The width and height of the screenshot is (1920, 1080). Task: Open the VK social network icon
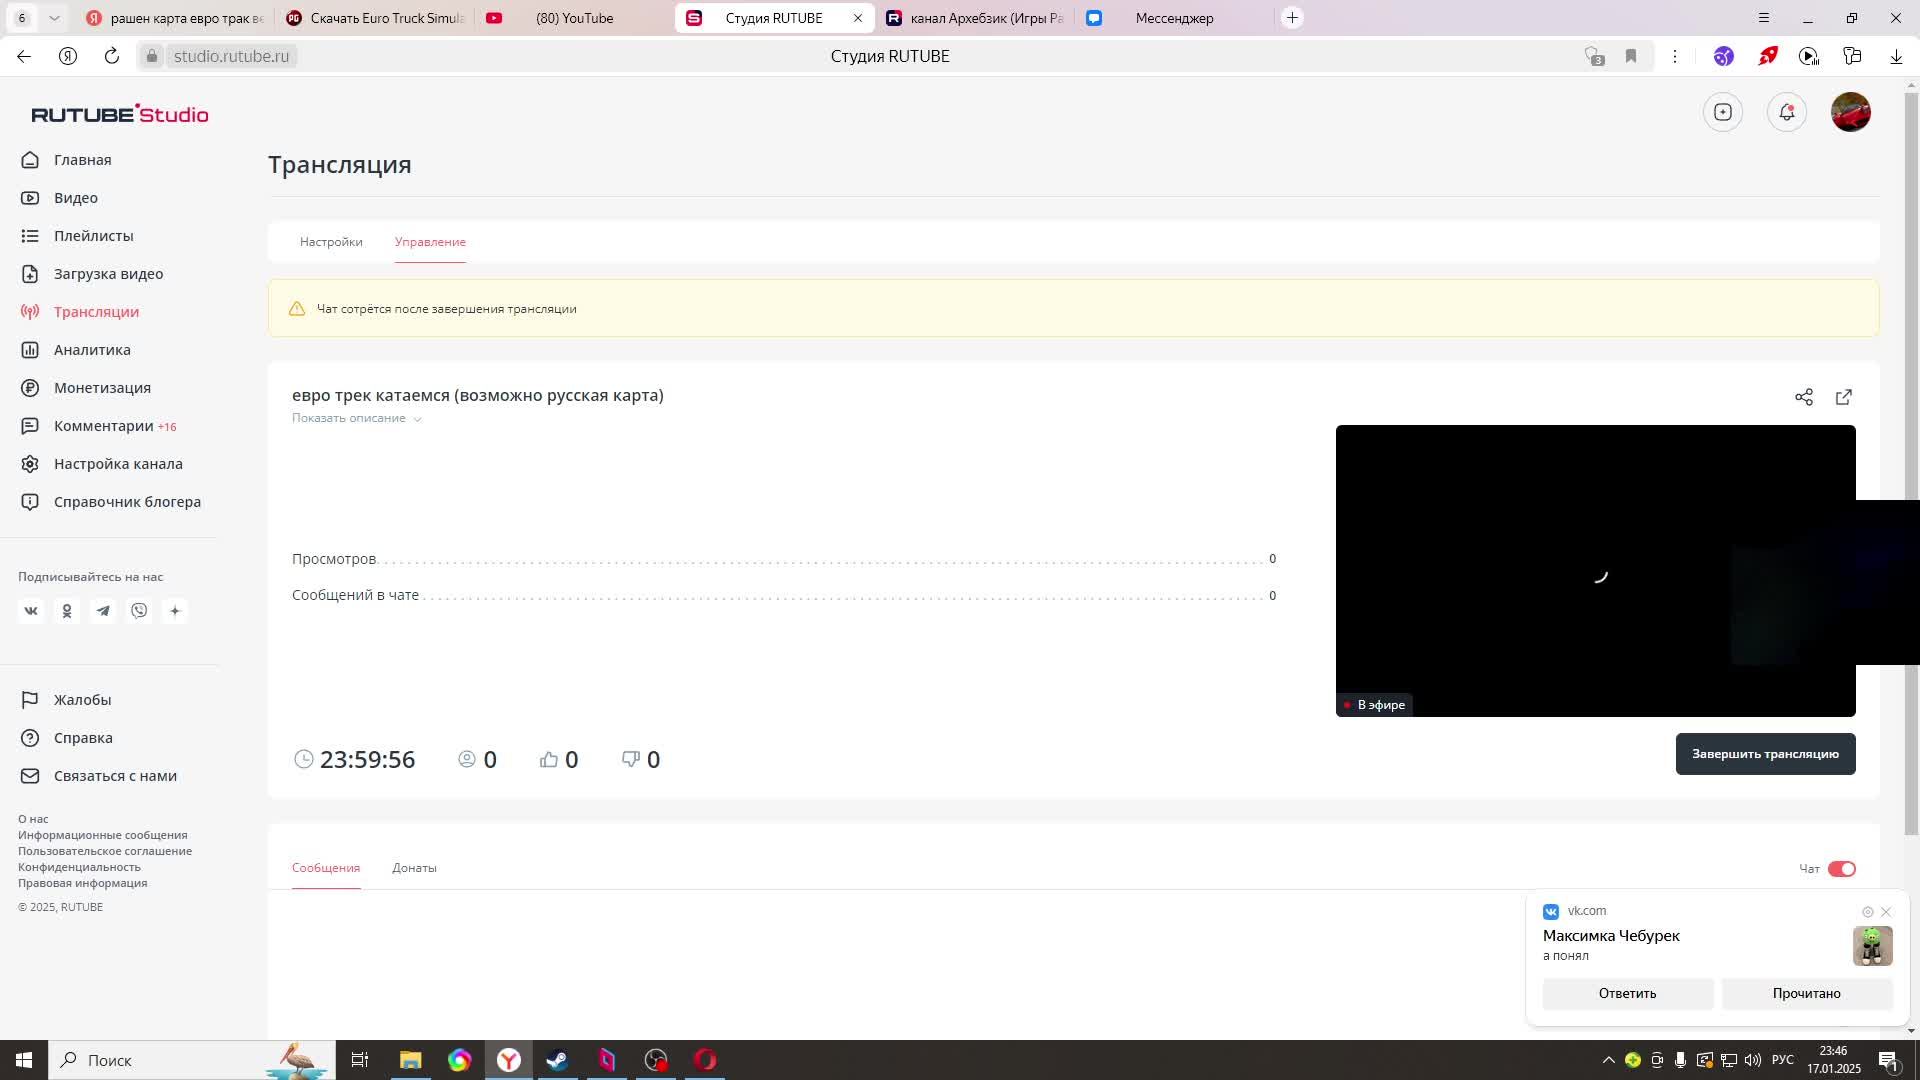(x=31, y=611)
